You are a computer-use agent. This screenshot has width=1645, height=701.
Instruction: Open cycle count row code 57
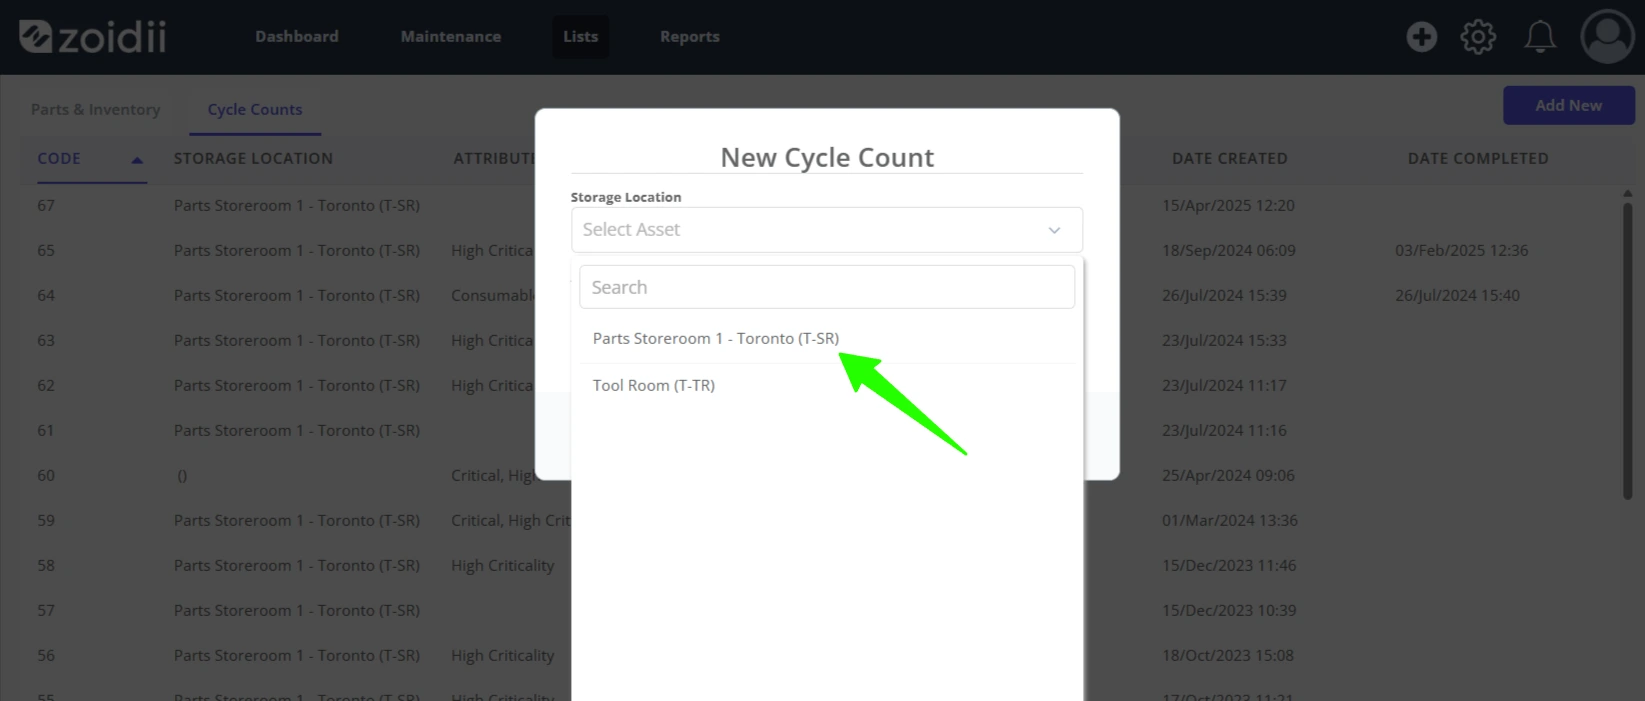[46, 611]
